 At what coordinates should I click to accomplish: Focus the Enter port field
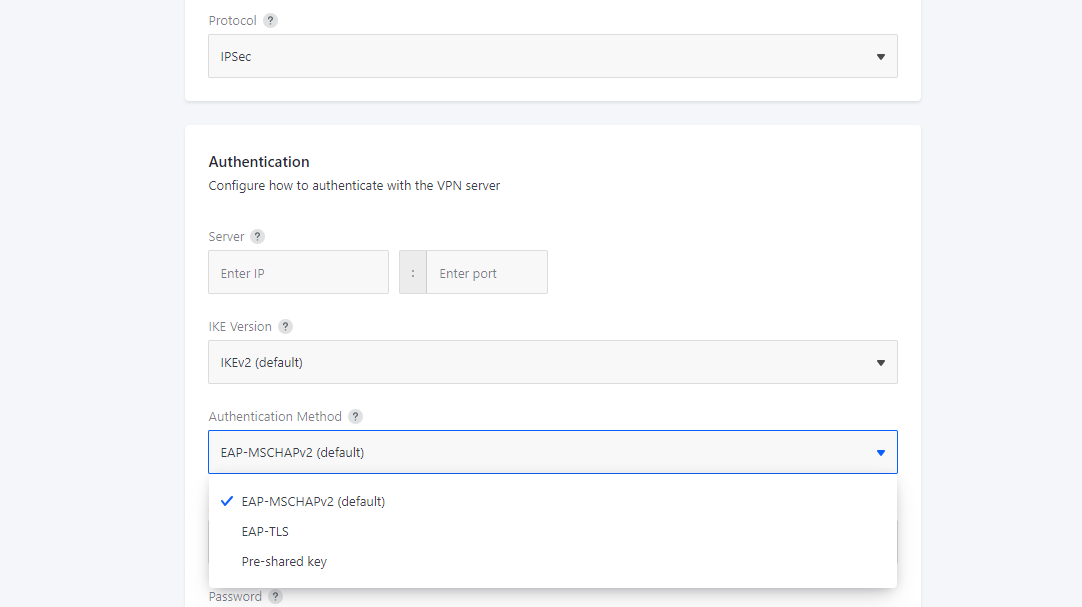click(487, 273)
